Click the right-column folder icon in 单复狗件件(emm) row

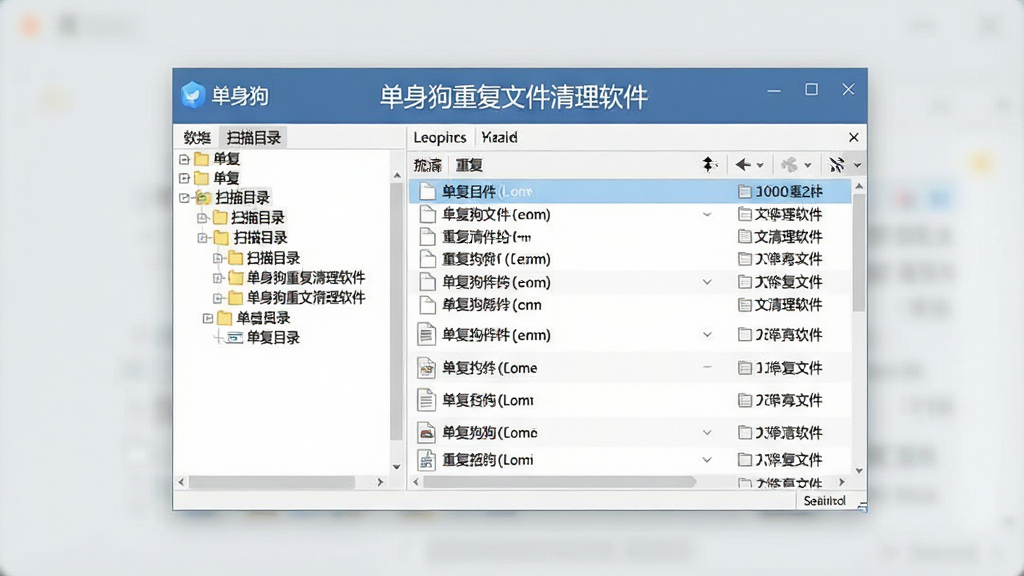[744, 334]
